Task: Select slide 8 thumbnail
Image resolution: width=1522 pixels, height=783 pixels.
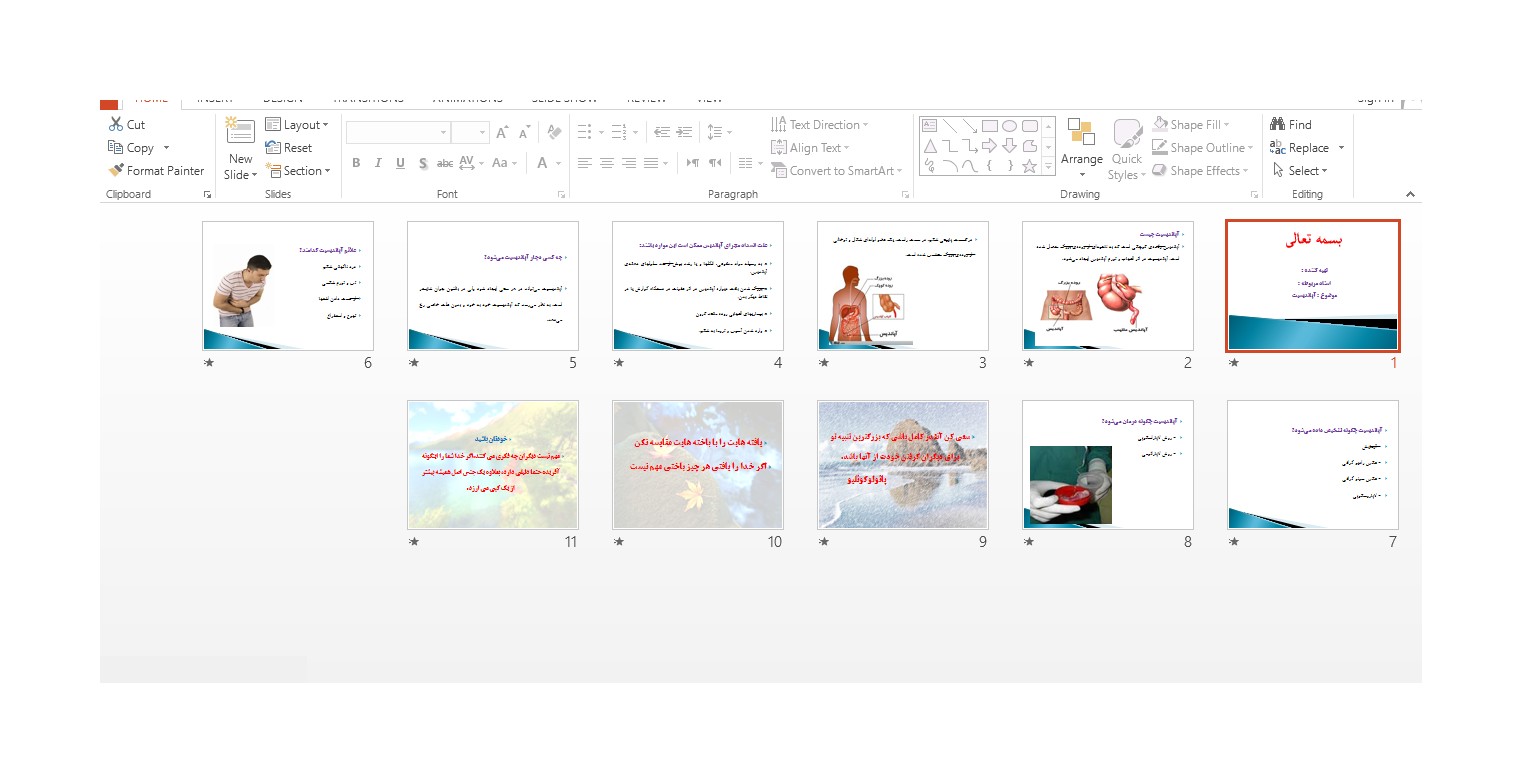Action: [1108, 465]
